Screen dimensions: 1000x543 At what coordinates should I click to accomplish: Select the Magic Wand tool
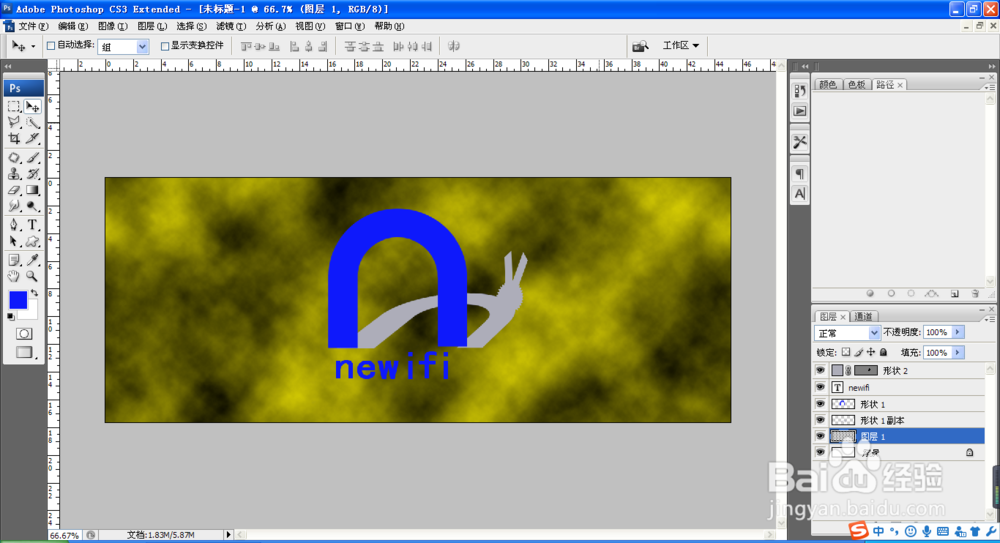tap(33, 123)
